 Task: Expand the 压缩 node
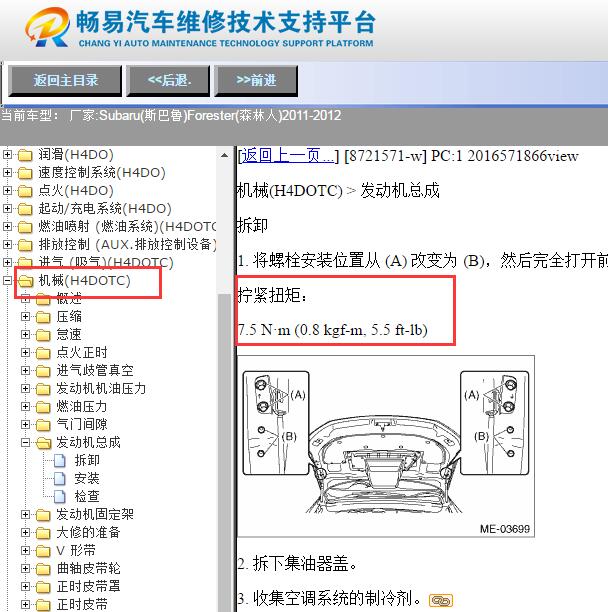point(25,317)
